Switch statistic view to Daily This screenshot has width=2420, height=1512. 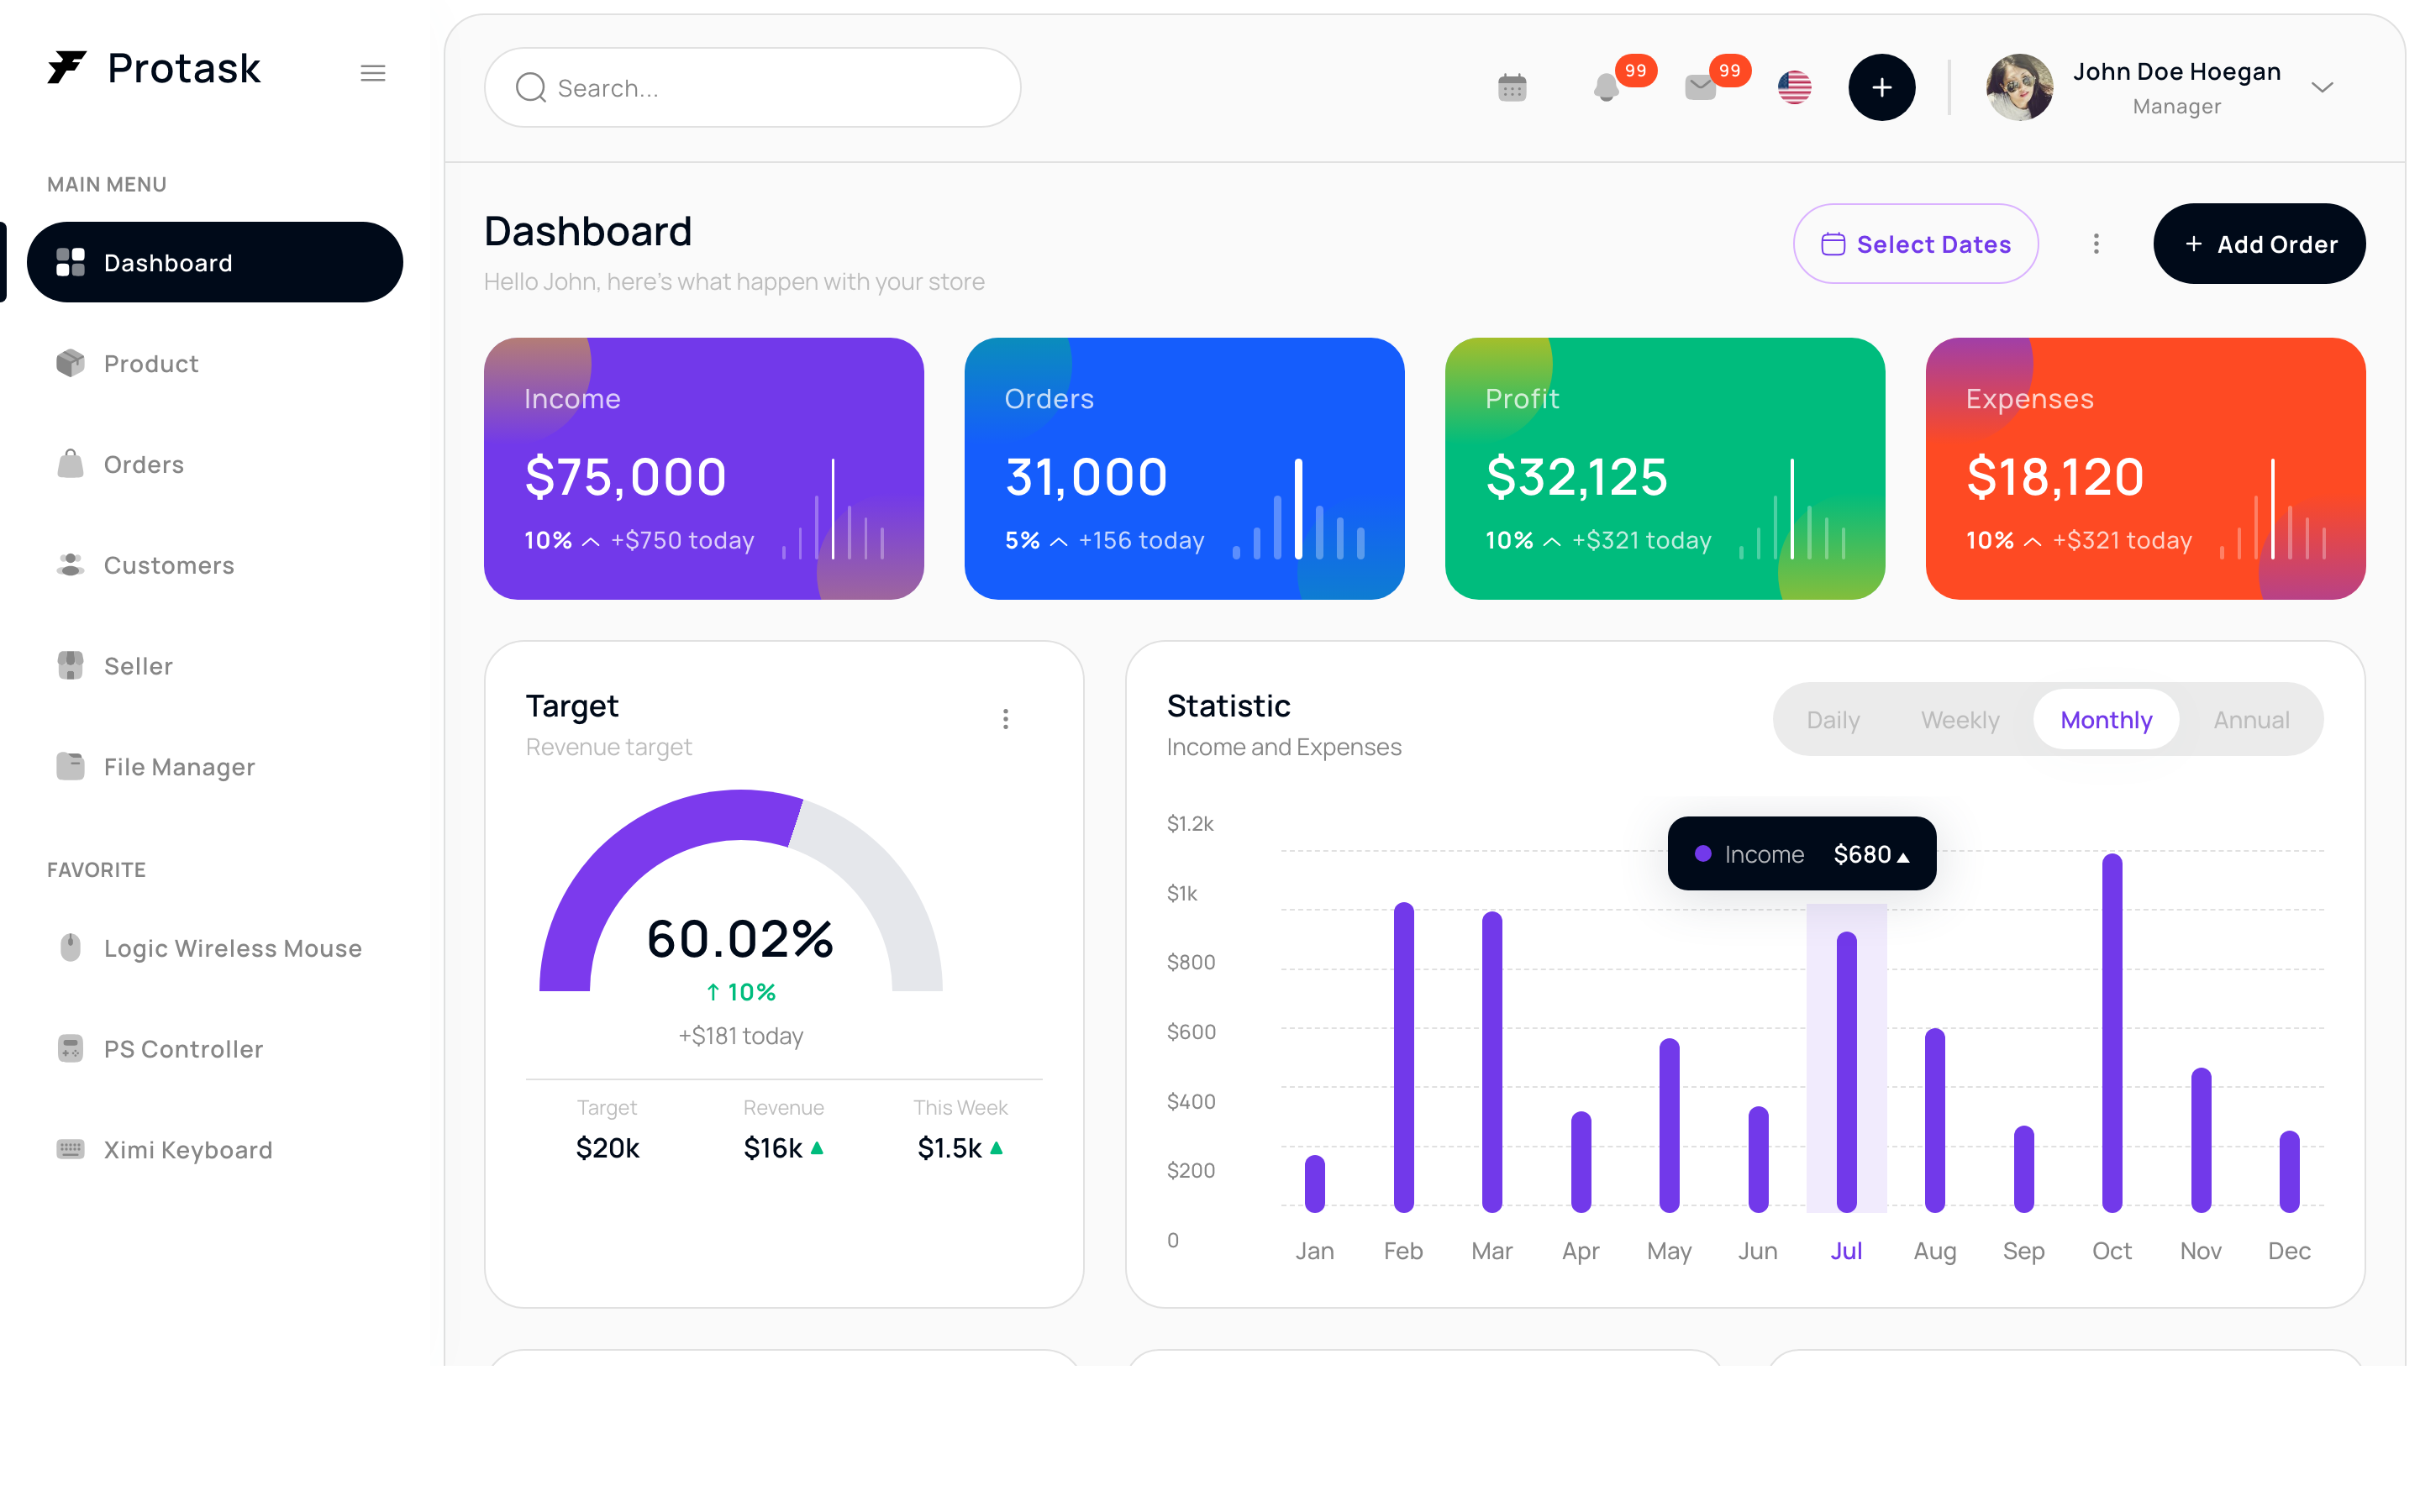1832,720
